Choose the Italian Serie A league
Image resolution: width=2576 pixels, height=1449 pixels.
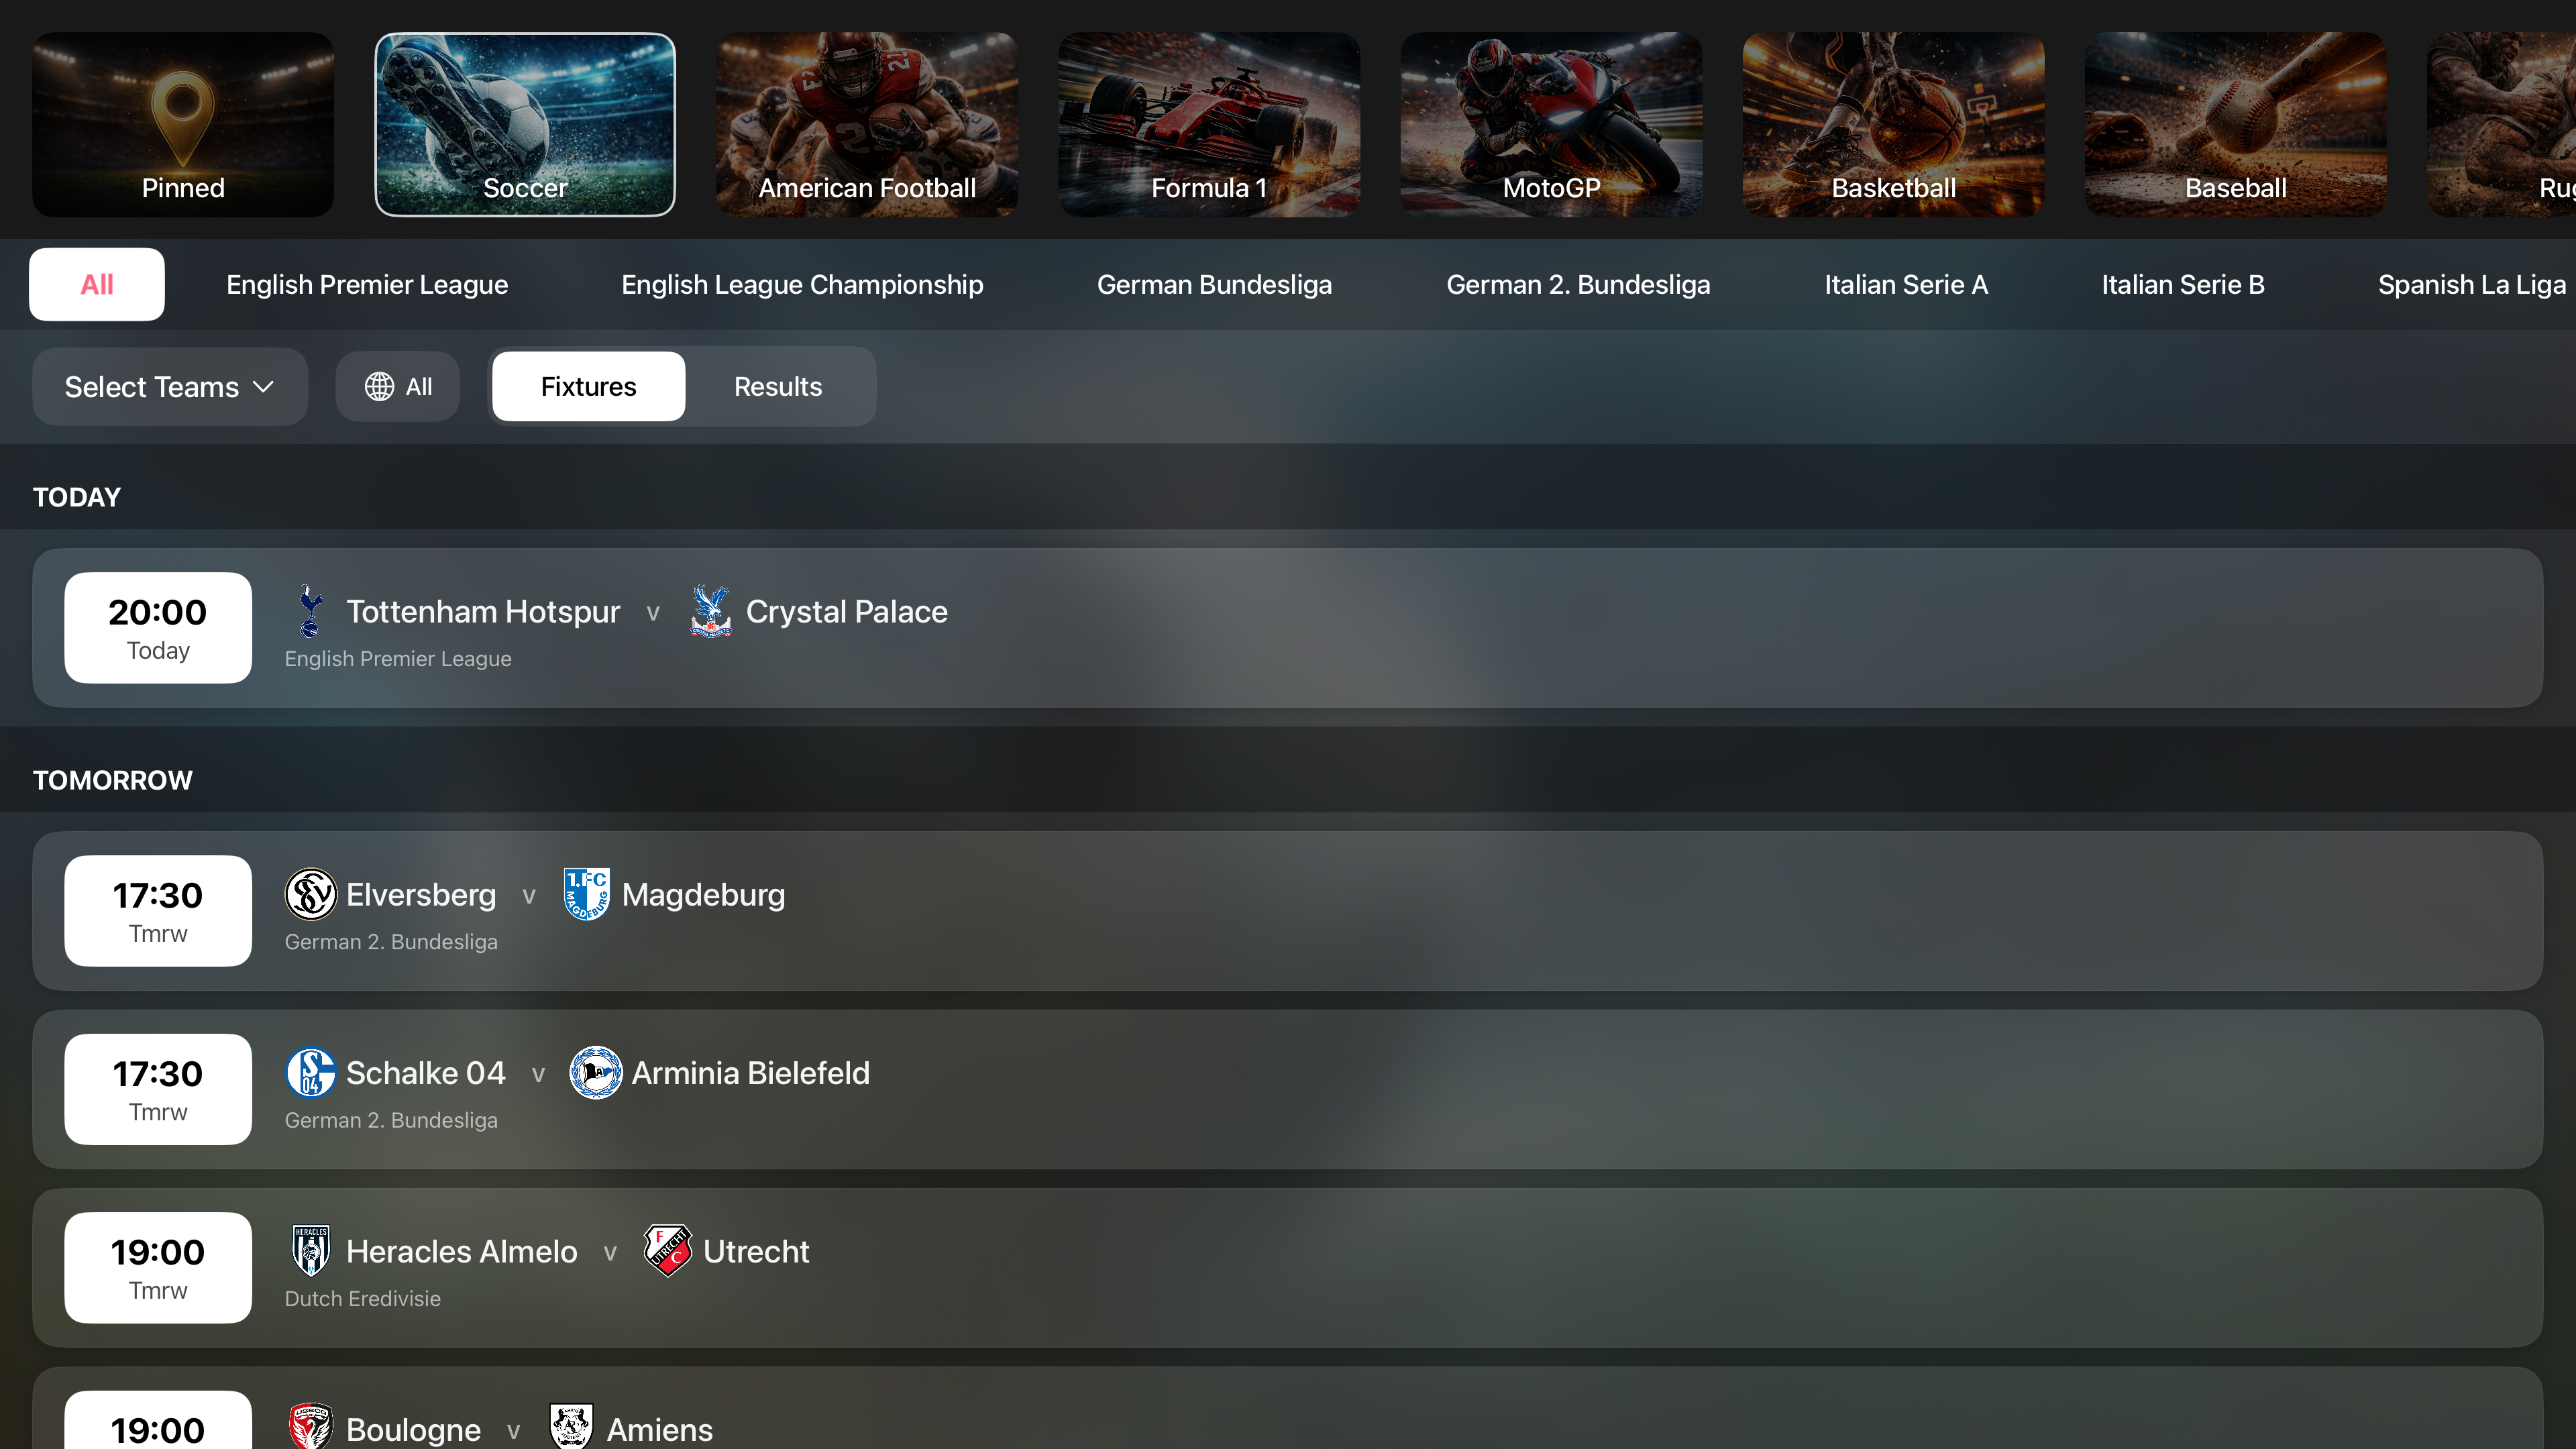point(1906,285)
